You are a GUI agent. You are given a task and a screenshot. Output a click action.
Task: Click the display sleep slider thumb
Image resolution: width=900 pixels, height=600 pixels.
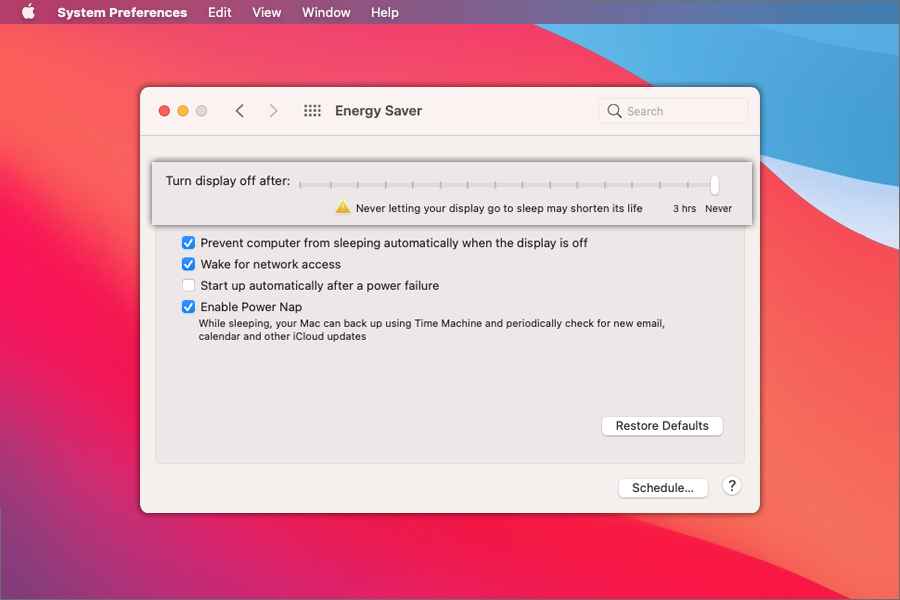pyautogui.click(x=714, y=185)
